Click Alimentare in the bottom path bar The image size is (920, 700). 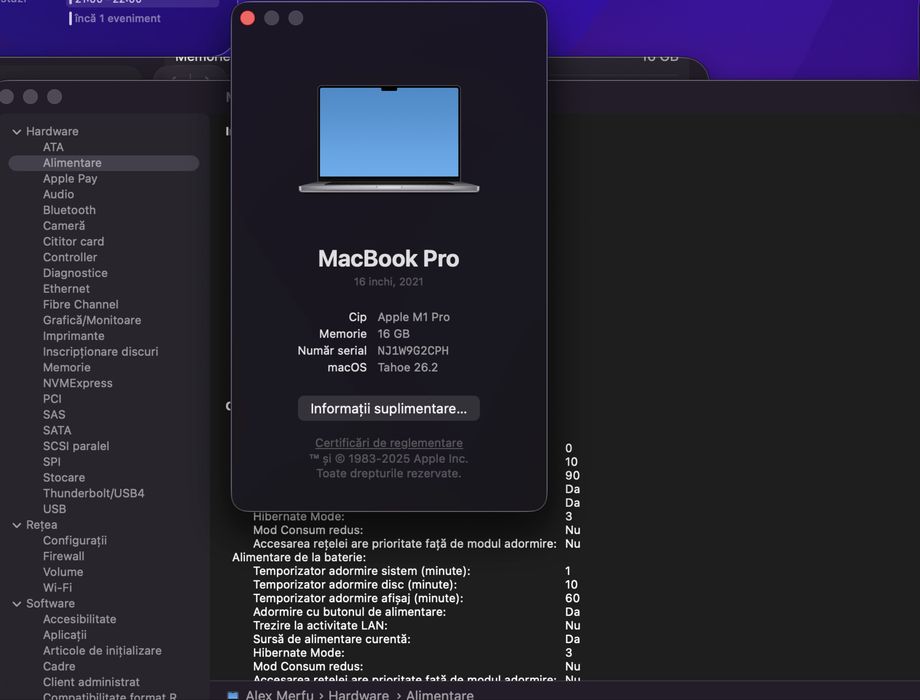[439, 695]
